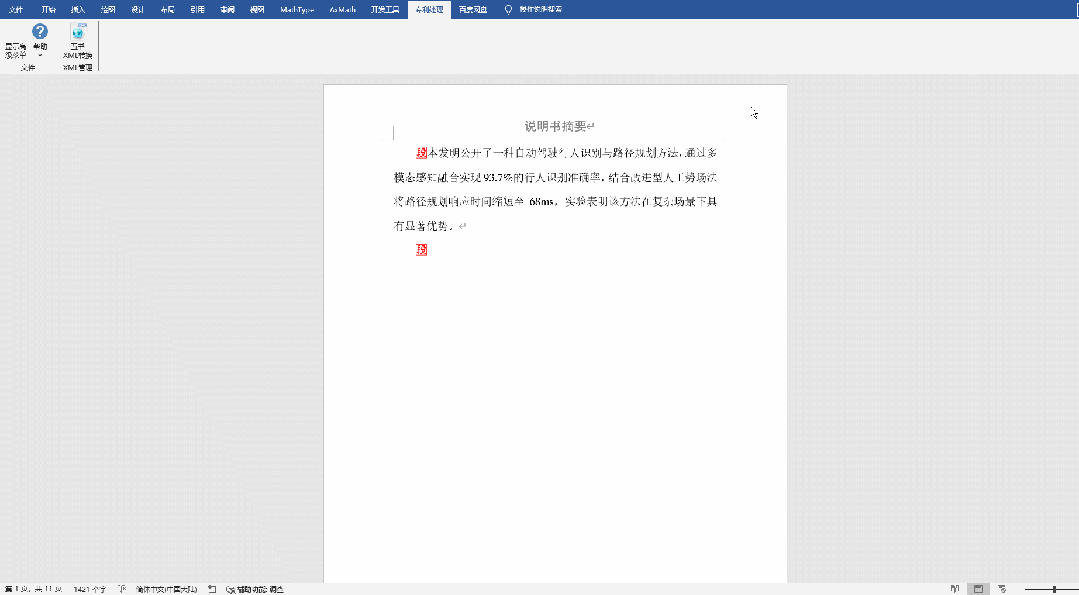The image size is (1079, 595).
Task: Click the Web版式视图 status bar icon
Action: click(x=1000, y=589)
